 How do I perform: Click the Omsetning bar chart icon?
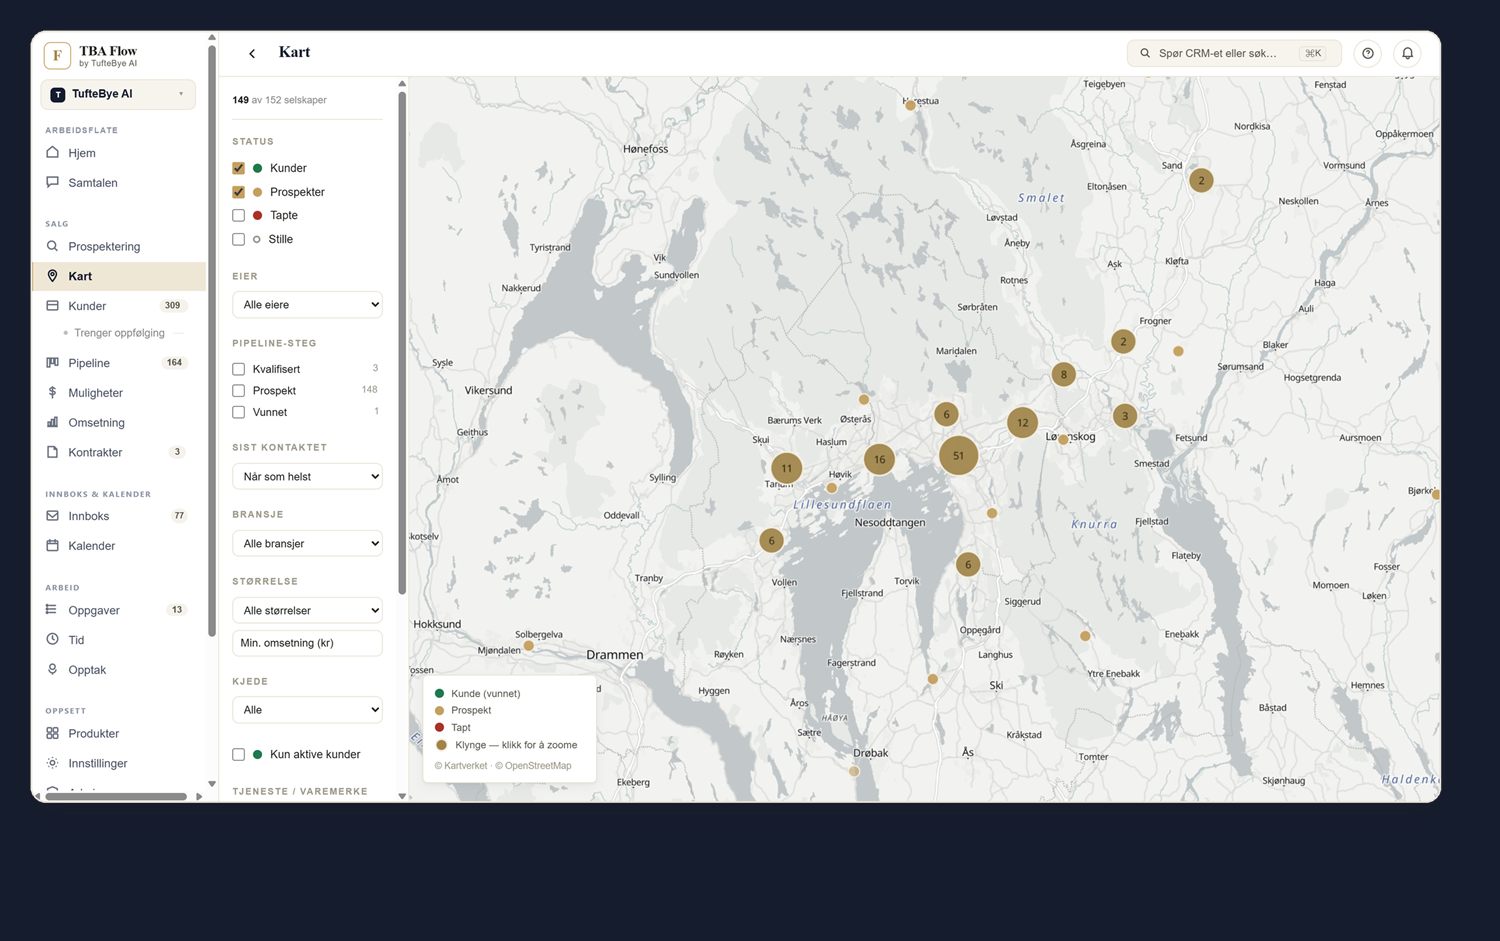coord(52,422)
